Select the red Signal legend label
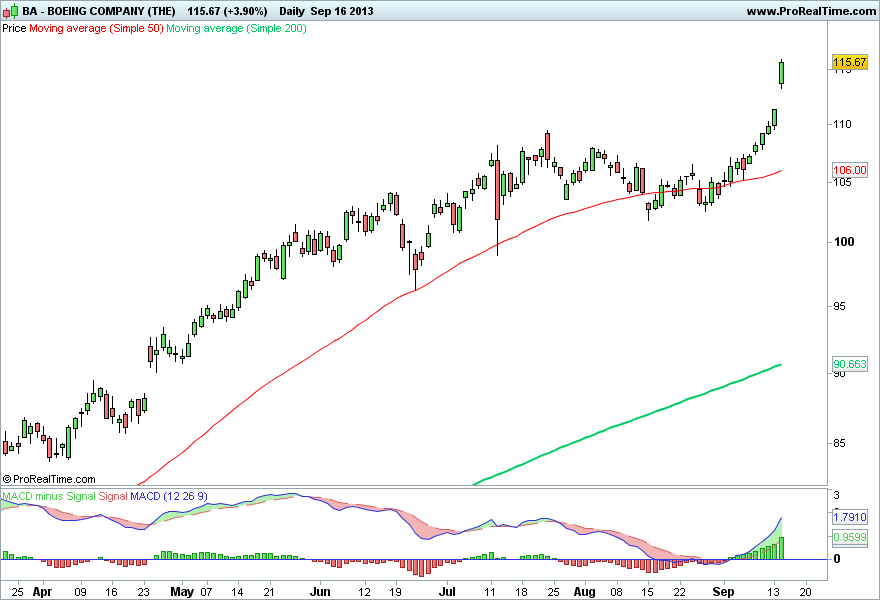This screenshot has width=880, height=600. pos(113,496)
